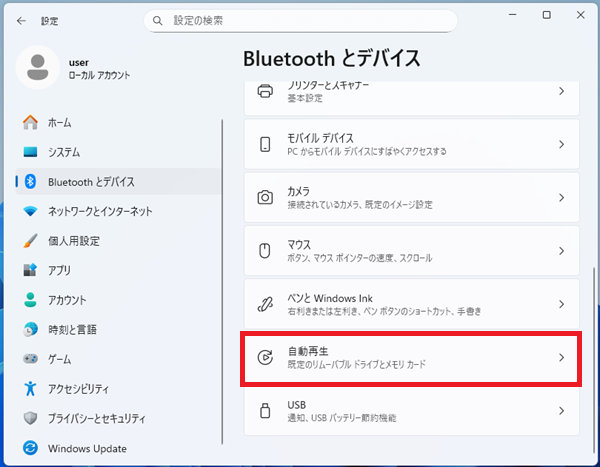The width and height of the screenshot is (600, 467).
Task: Open the USB settings title
Action: click(297, 405)
